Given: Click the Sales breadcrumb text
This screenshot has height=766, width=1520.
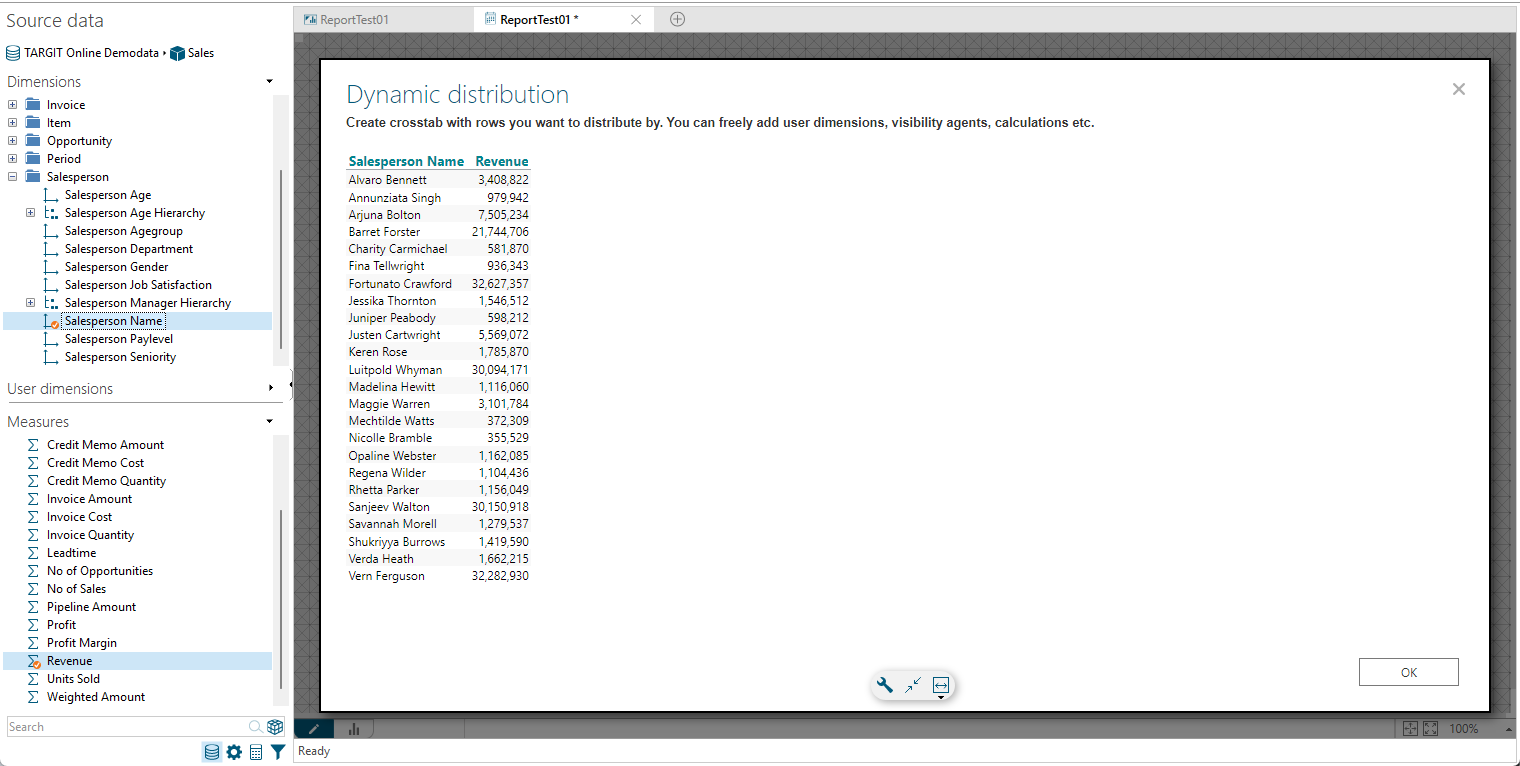Looking at the screenshot, I should [x=201, y=53].
